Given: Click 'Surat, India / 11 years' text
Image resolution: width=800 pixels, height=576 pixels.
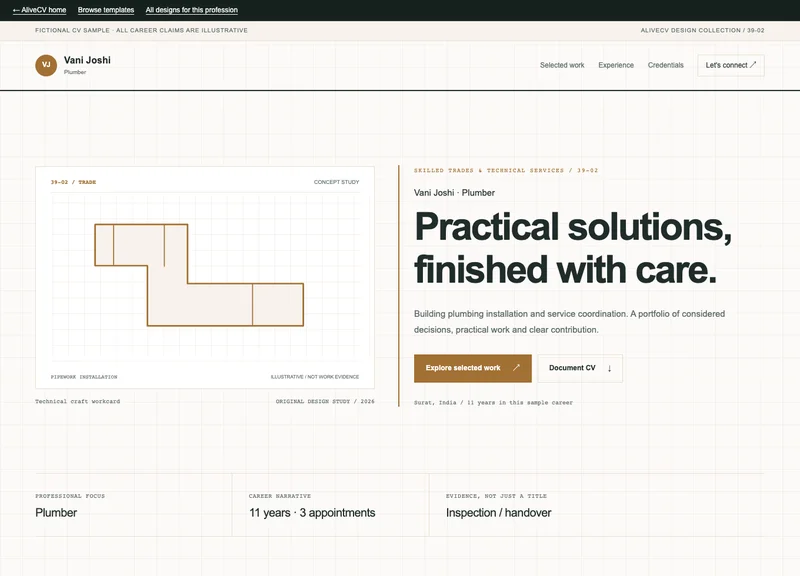Looking at the screenshot, I should tap(493, 402).
